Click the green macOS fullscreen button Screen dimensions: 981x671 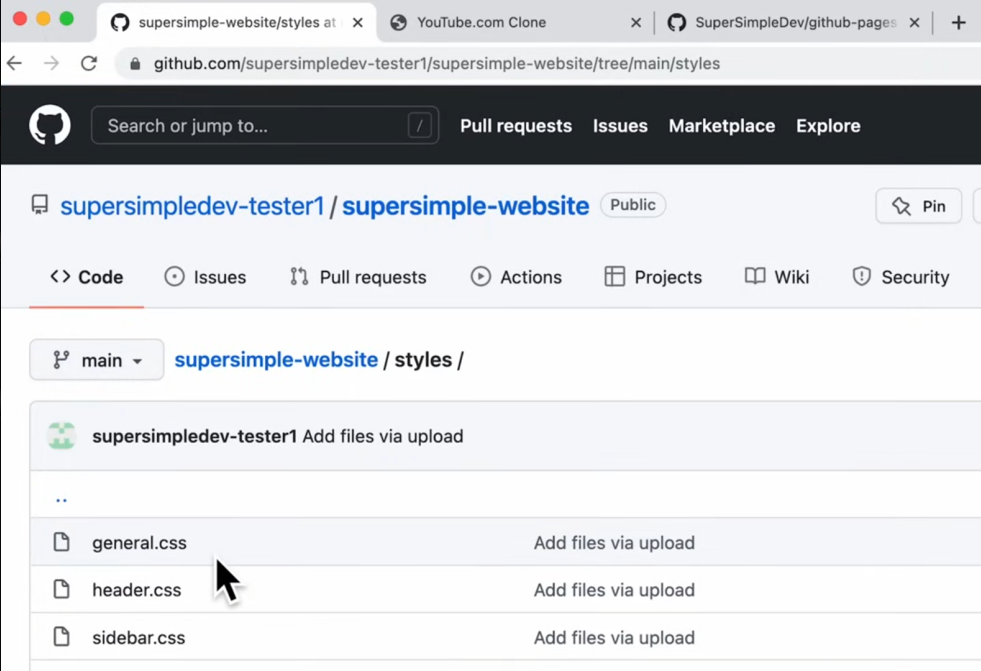point(66,19)
